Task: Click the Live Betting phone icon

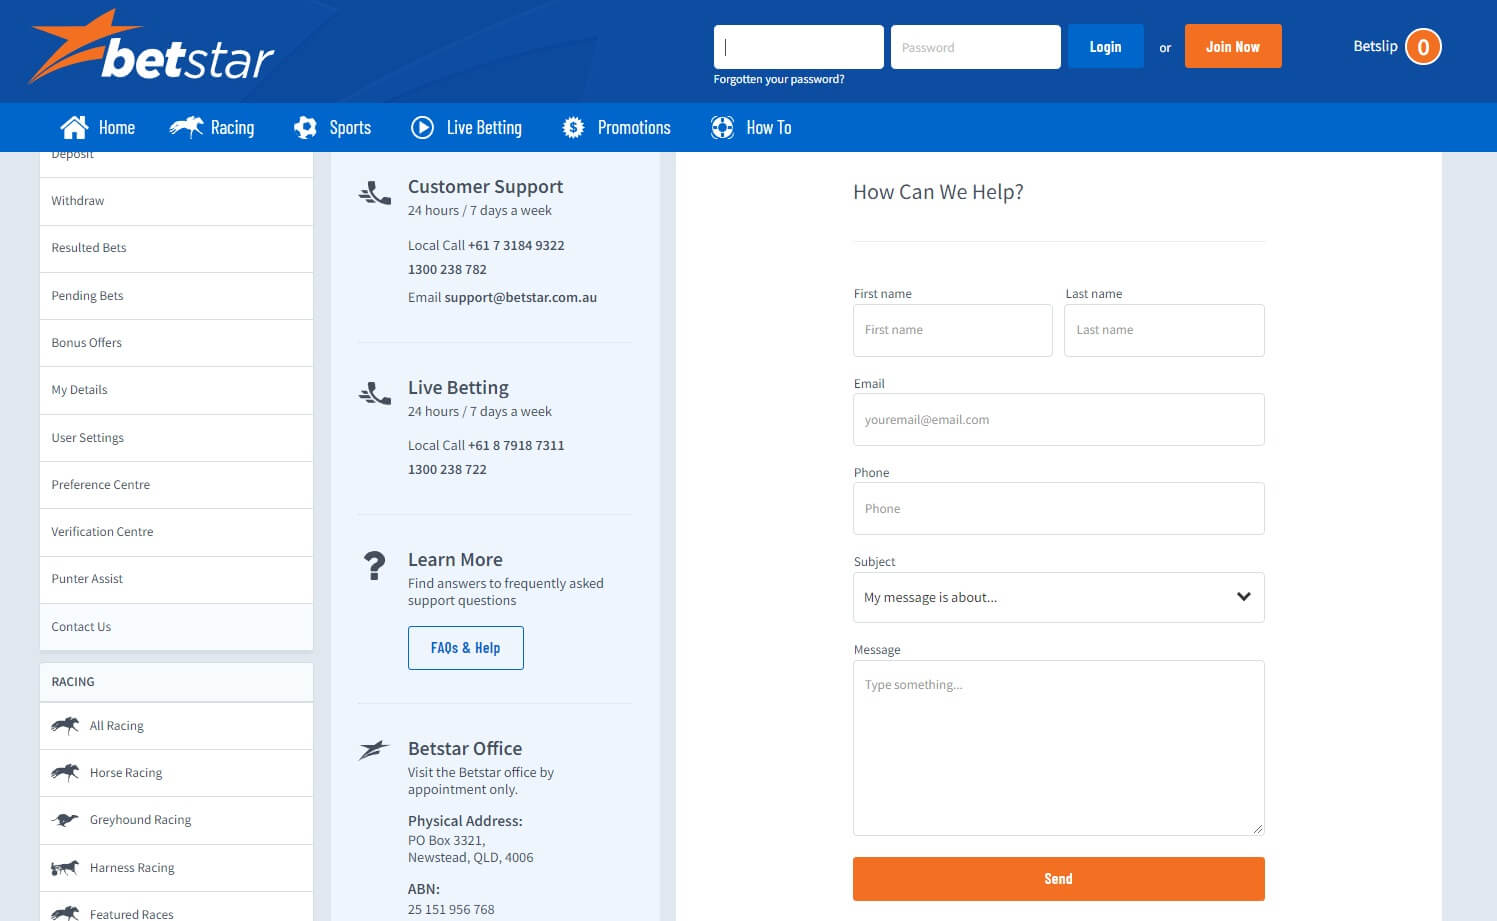Action: [x=374, y=393]
